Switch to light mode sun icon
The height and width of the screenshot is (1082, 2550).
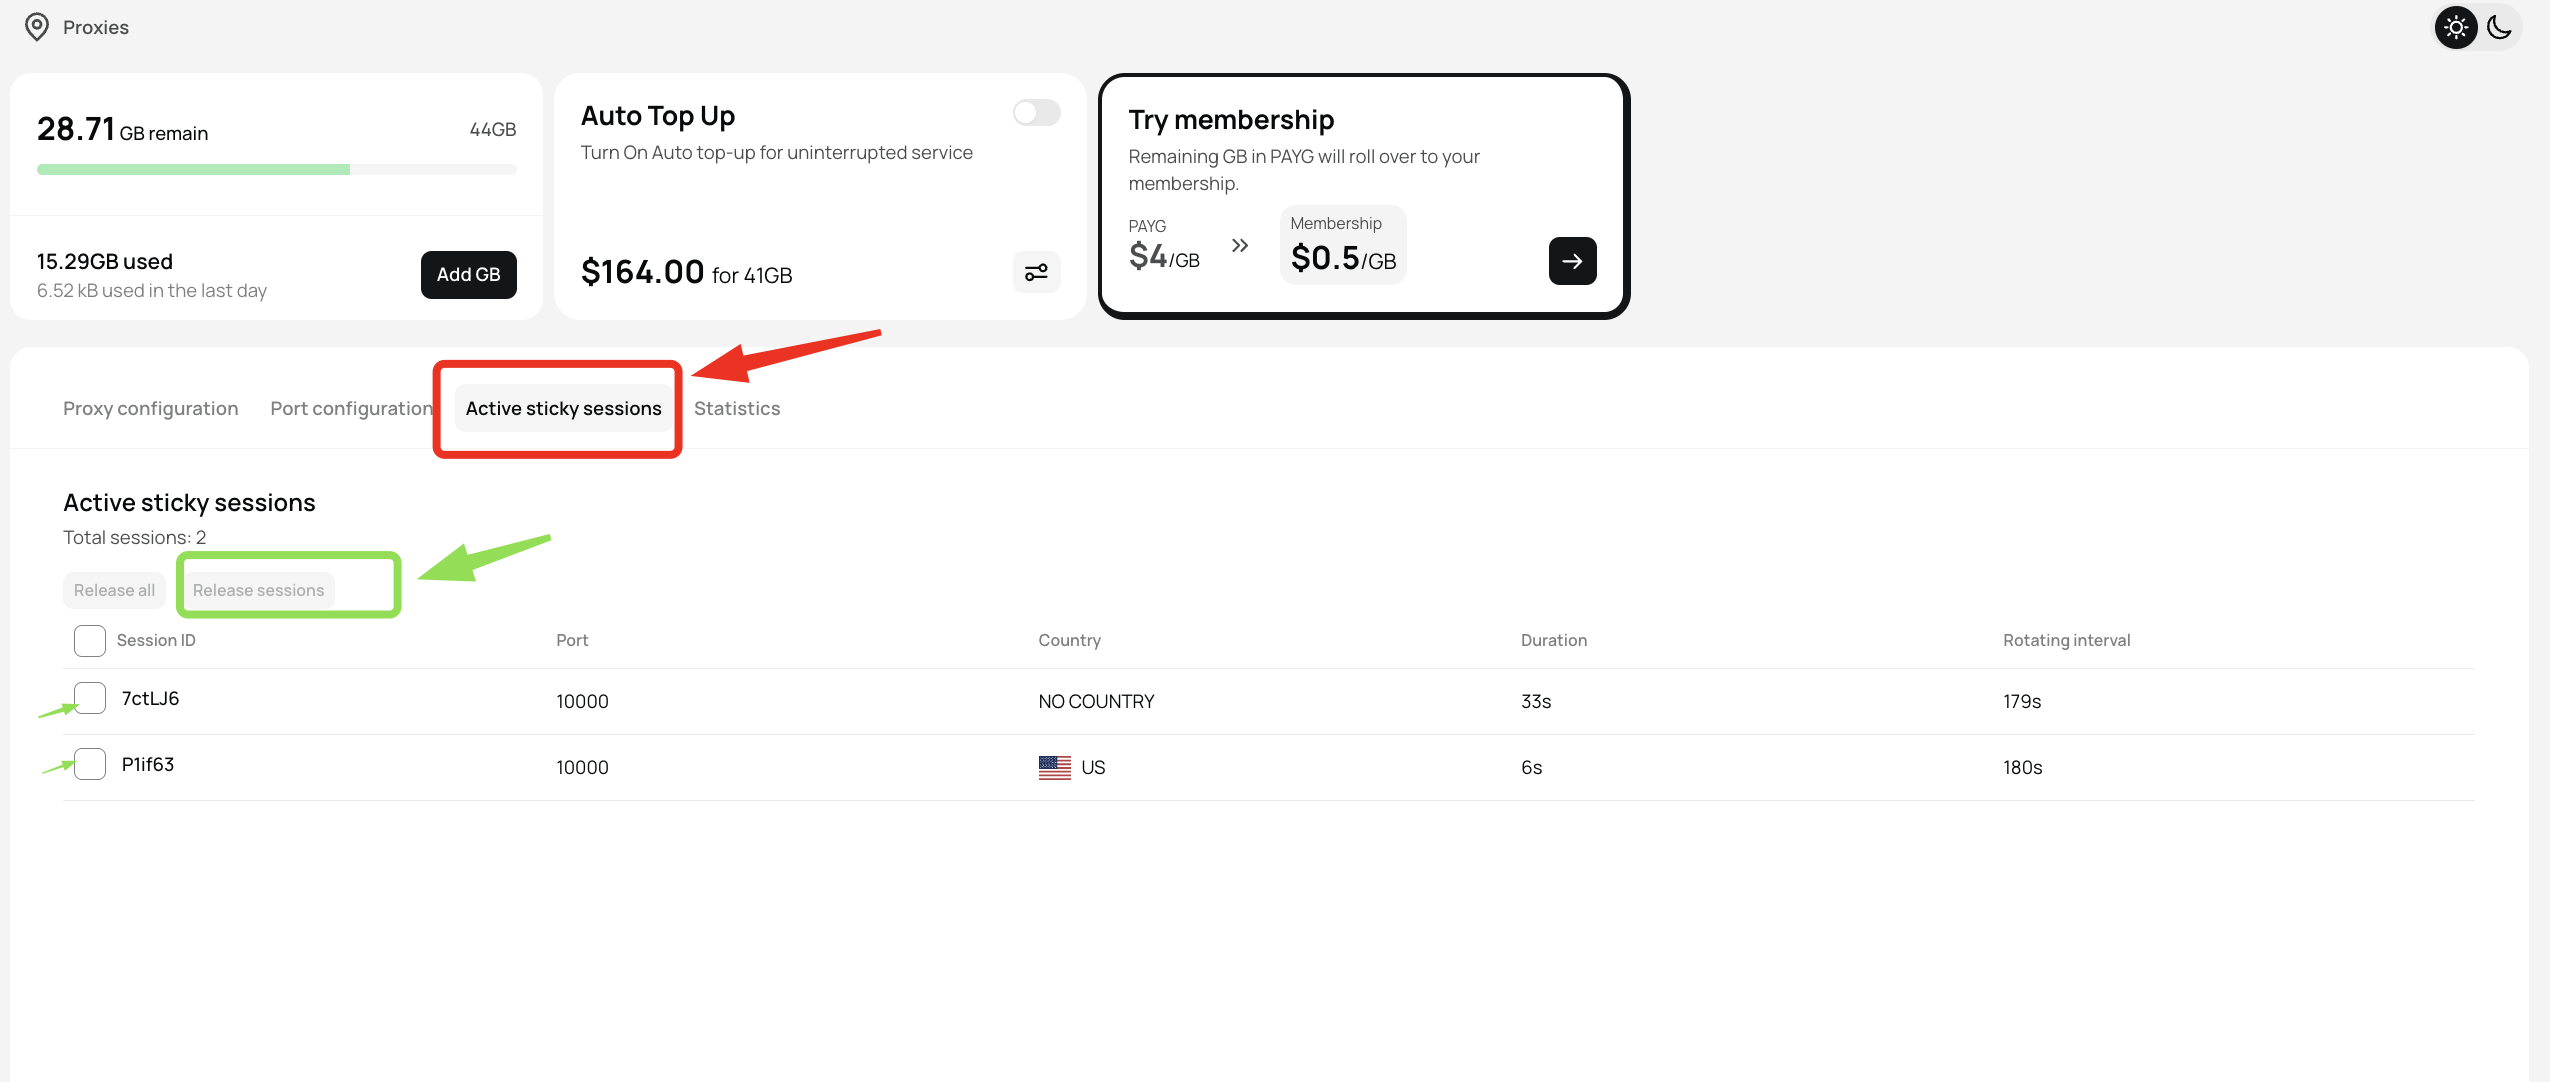[2456, 27]
